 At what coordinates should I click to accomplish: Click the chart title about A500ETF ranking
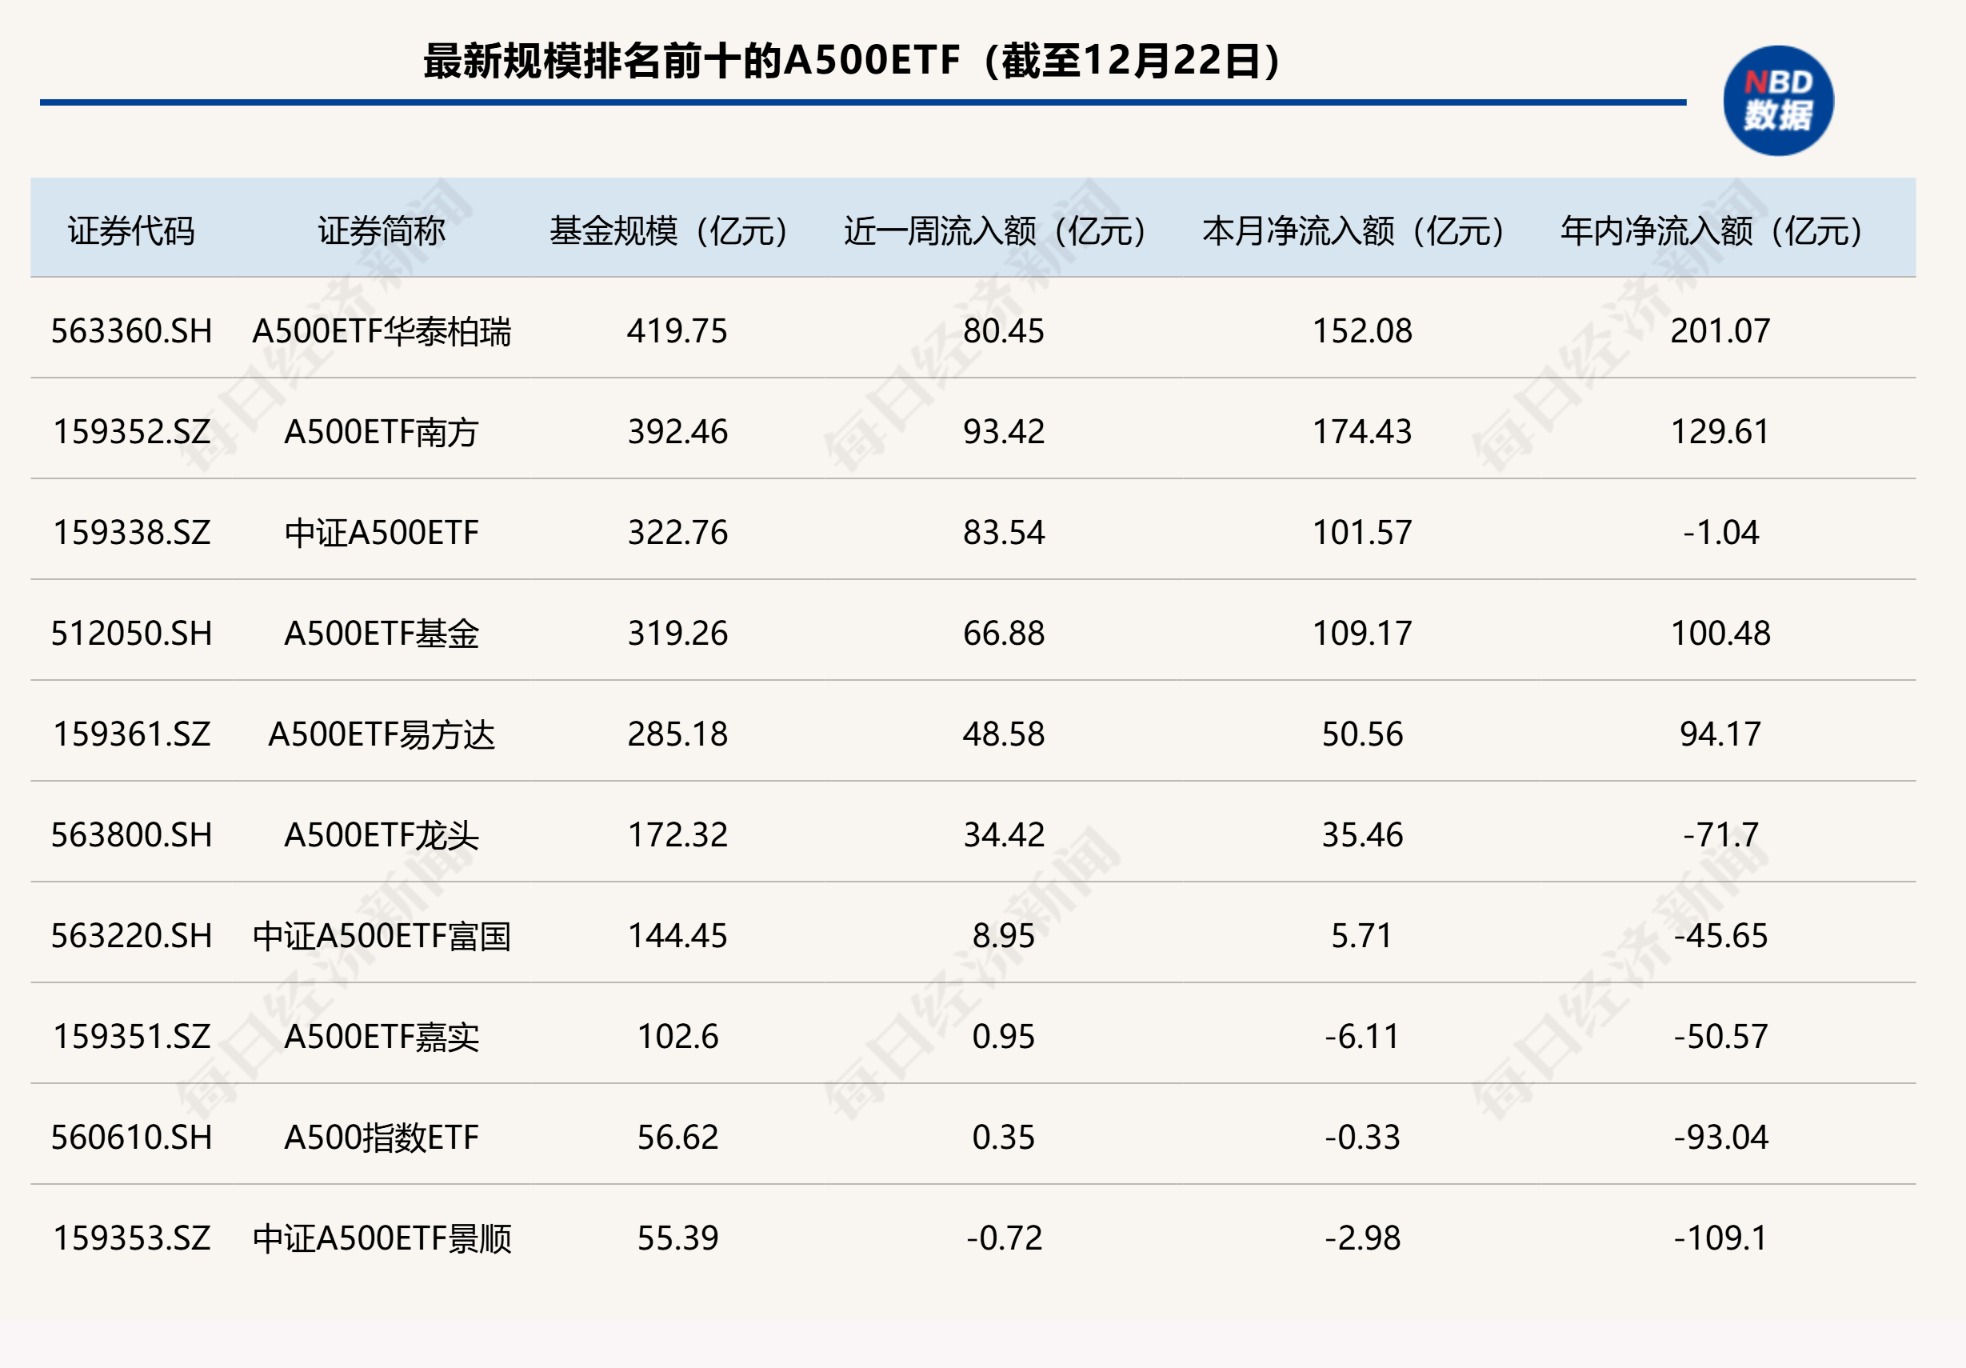852,61
